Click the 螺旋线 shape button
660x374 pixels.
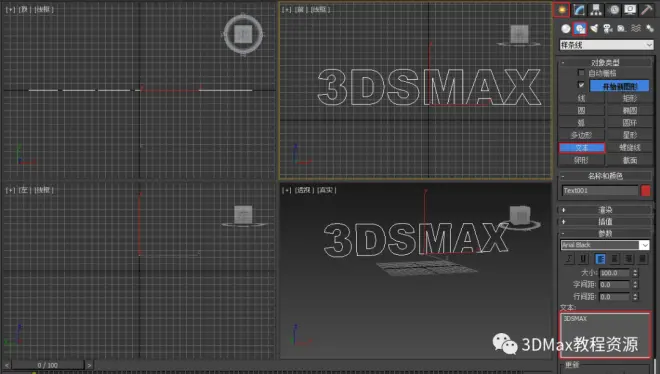[630, 148]
